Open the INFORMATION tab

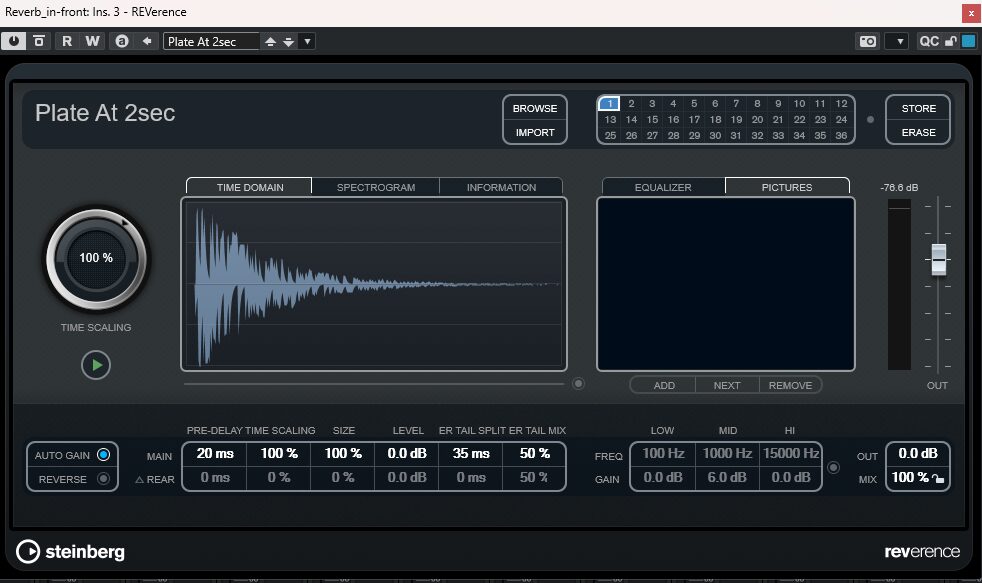point(501,187)
